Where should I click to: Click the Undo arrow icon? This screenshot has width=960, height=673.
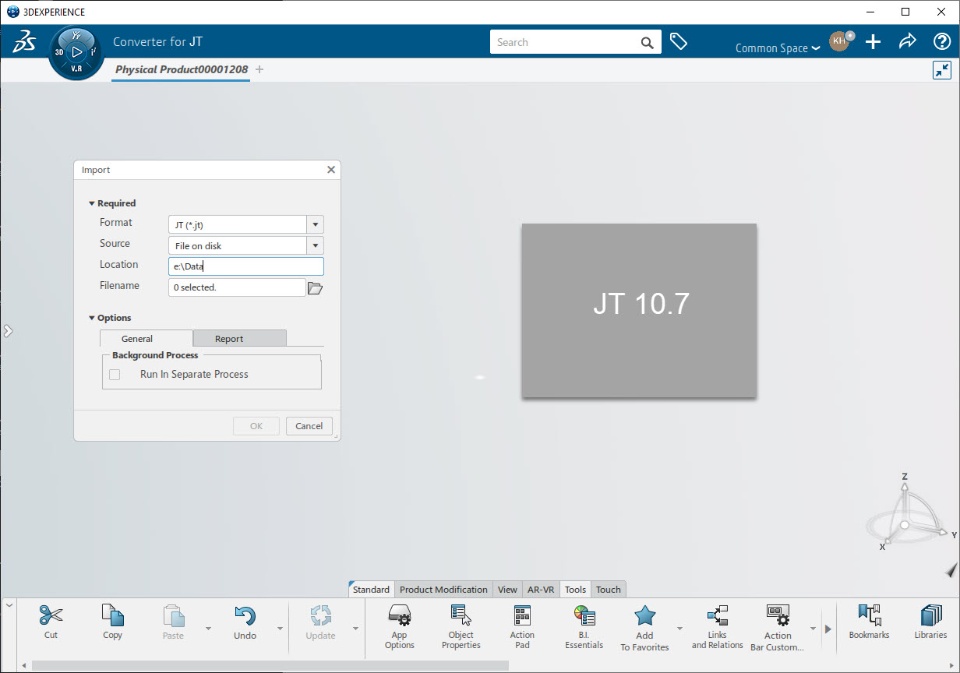pos(245,615)
